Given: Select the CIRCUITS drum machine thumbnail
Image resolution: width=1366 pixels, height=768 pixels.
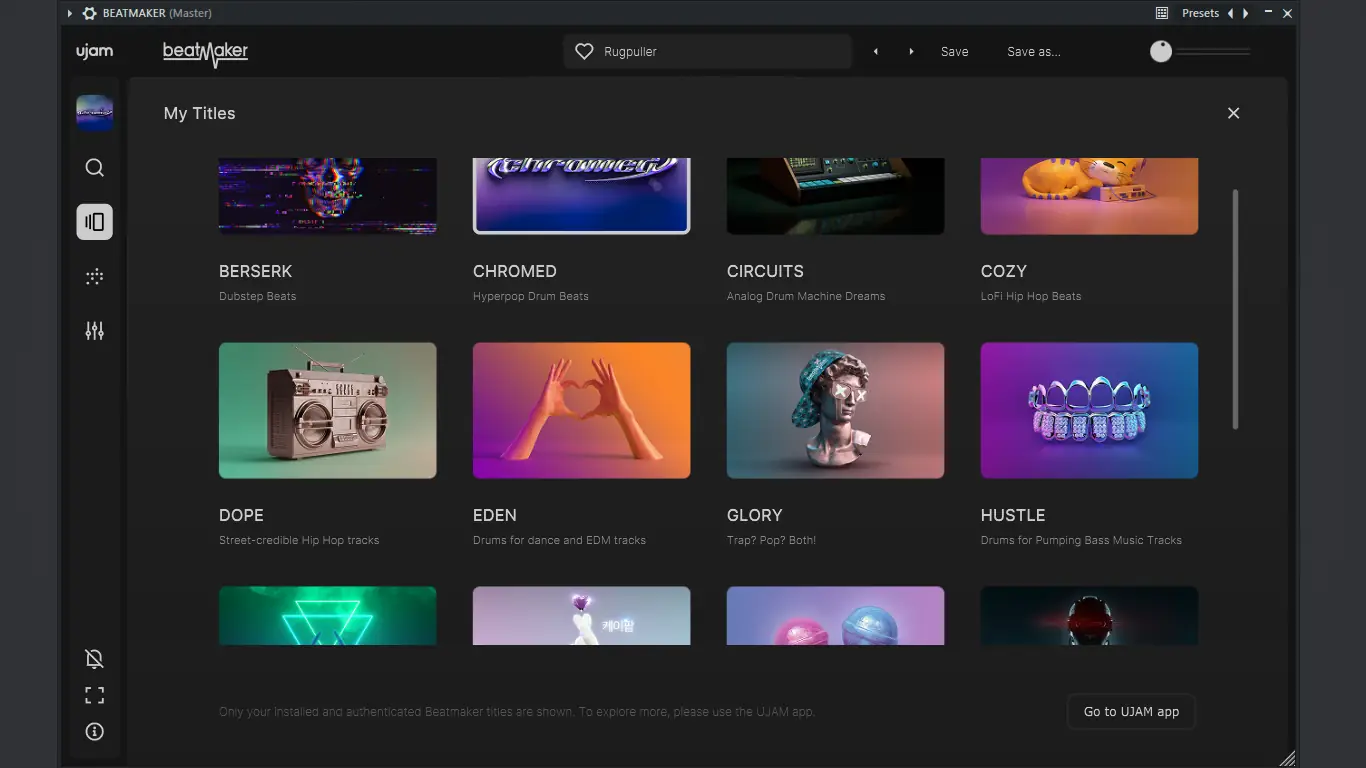Looking at the screenshot, I should [x=835, y=196].
